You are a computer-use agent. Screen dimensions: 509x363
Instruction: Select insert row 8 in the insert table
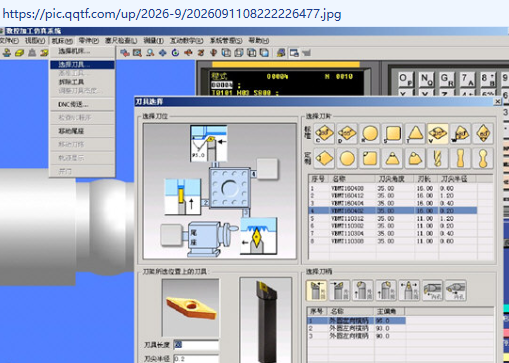tap(393, 241)
